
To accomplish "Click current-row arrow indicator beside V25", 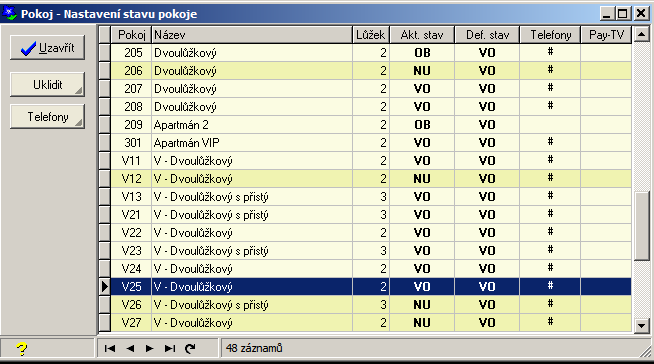I will [105, 287].
